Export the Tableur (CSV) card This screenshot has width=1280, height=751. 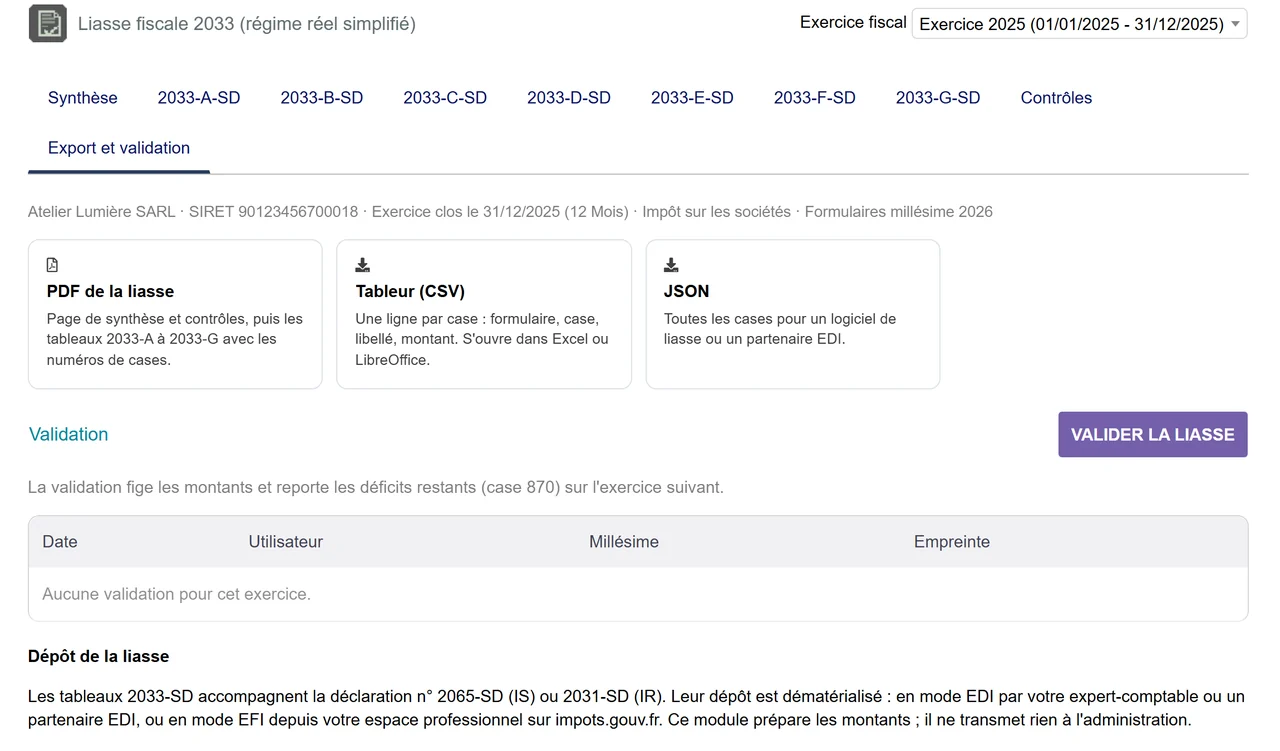(484, 314)
